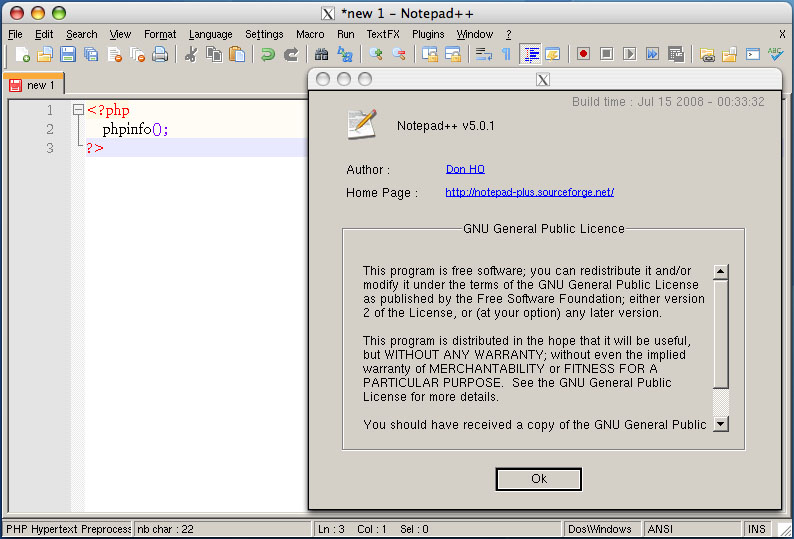Screen dimensions: 794x539
Task: Click the Don HO author link
Action: coord(465,169)
